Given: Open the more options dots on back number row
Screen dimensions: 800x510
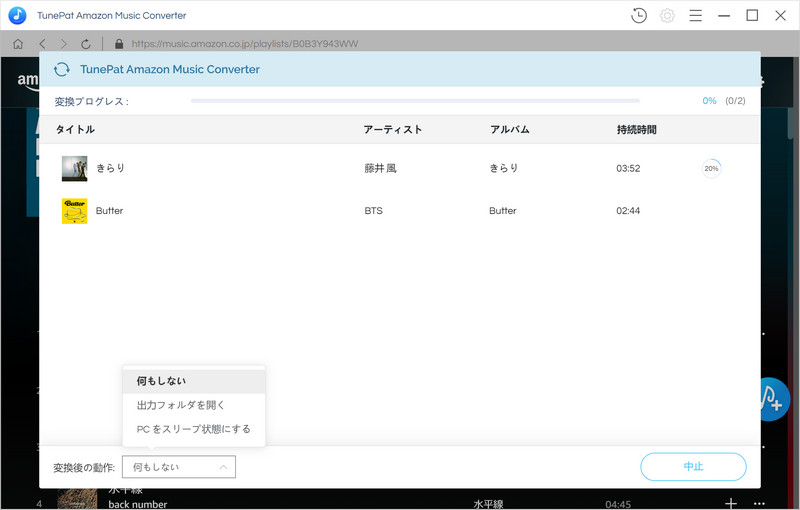Looking at the screenshot, I should [x=759, y=503].
